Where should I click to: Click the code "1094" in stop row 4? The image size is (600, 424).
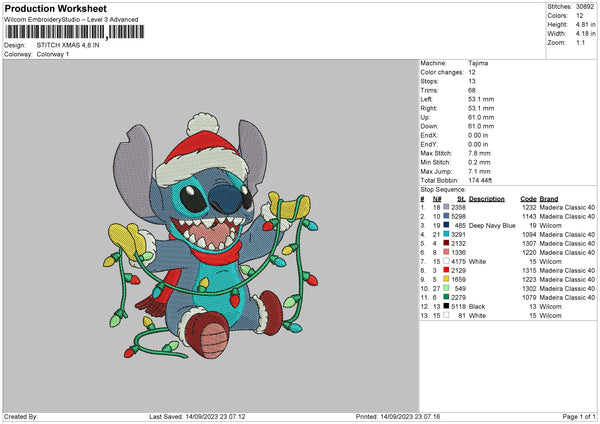pyautogui.click(x=529, y=234)
